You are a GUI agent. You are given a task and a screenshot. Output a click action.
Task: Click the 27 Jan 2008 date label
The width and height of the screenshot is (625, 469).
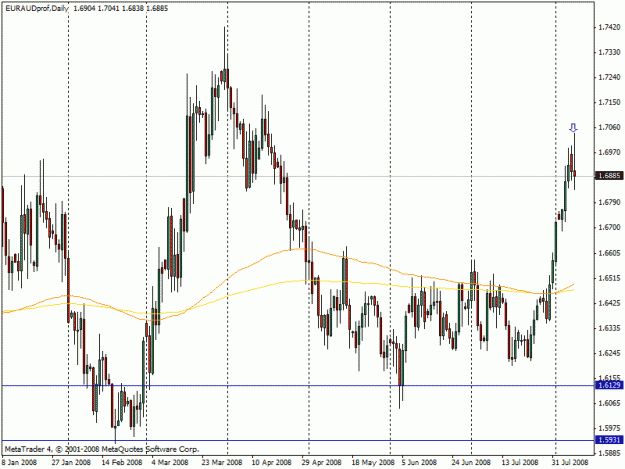click(x=71, y=463)
